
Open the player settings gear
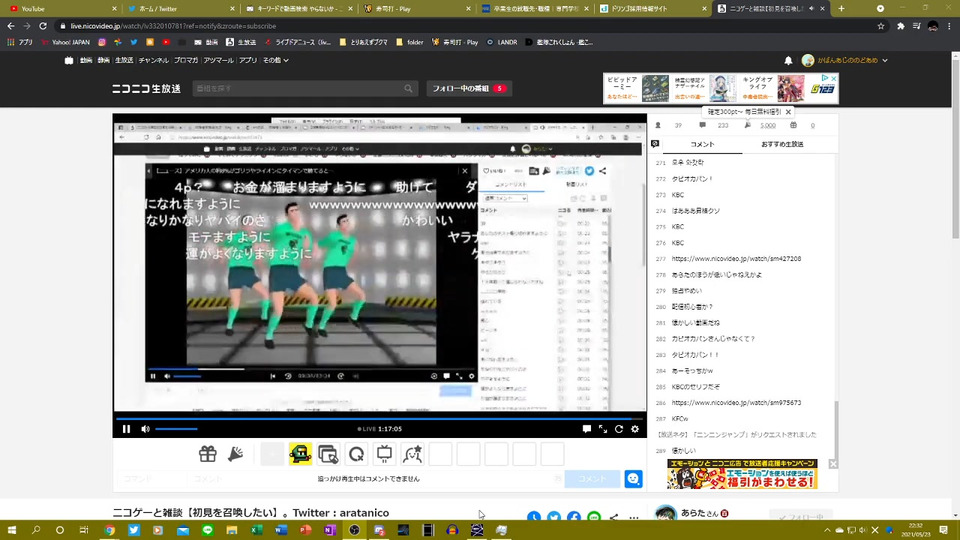point(635,429)
